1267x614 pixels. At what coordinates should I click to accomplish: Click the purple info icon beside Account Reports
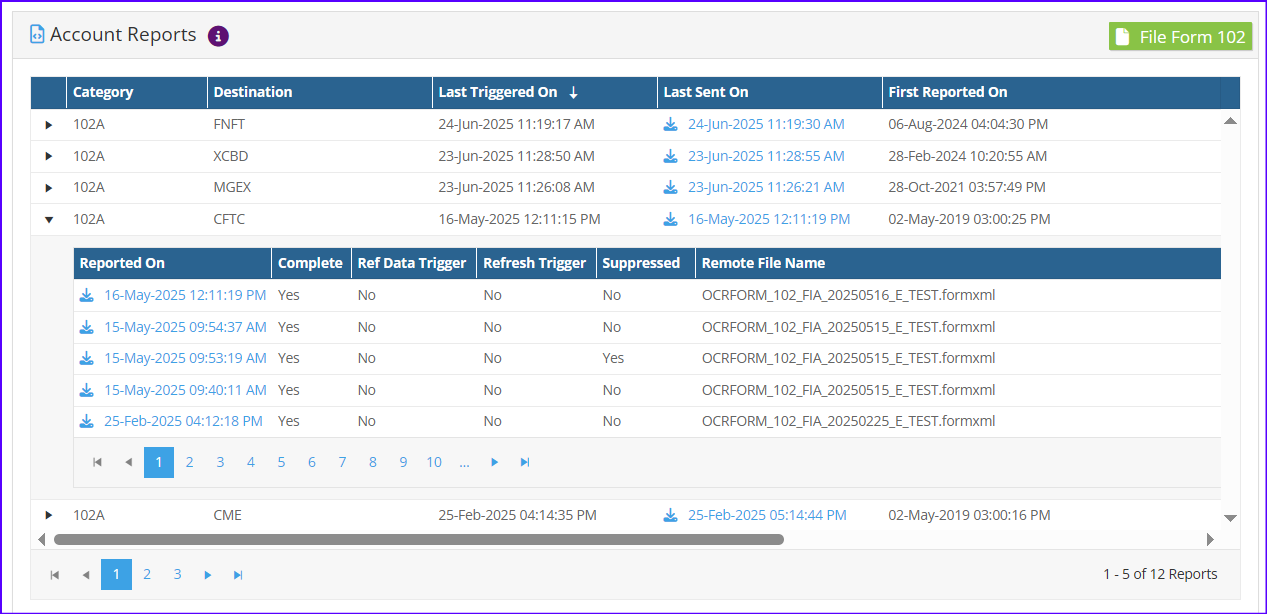218,36
